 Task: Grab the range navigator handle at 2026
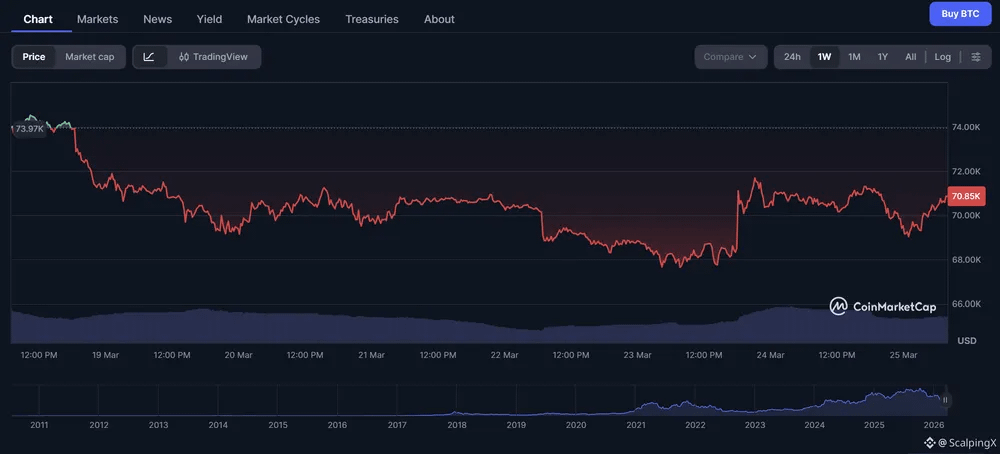[945, 400]
